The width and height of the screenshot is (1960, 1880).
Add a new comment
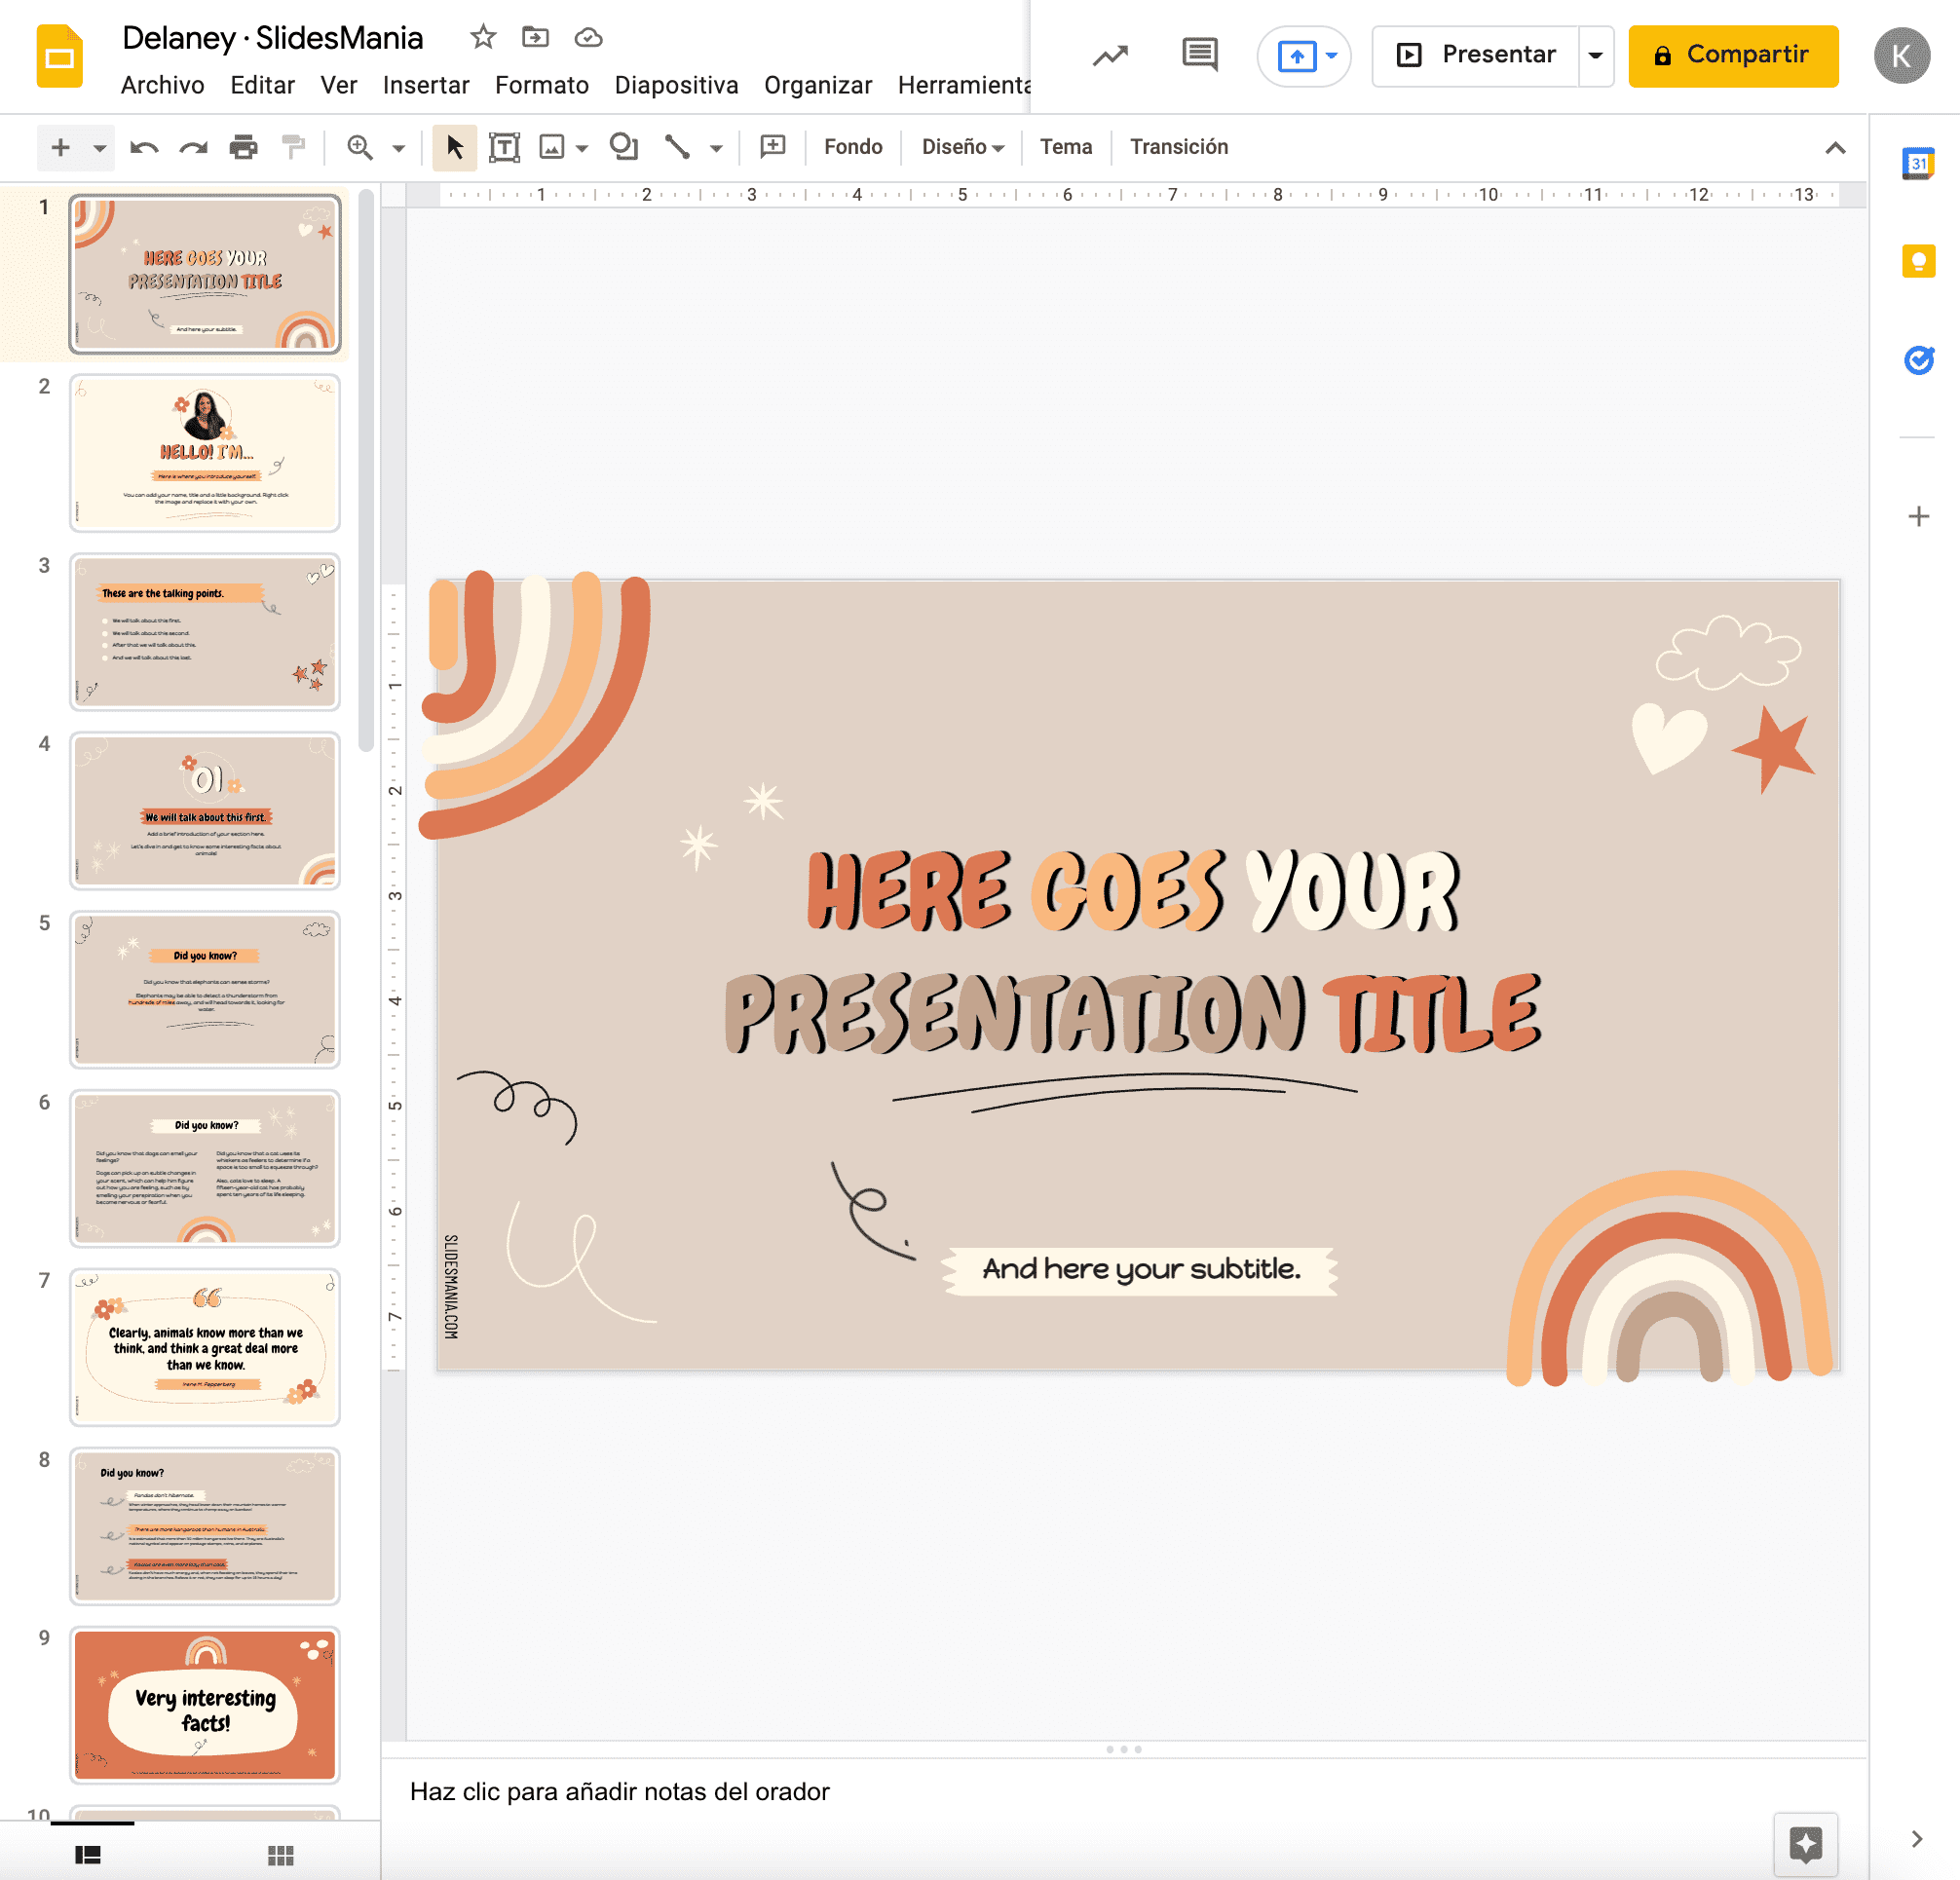(771, 147)
